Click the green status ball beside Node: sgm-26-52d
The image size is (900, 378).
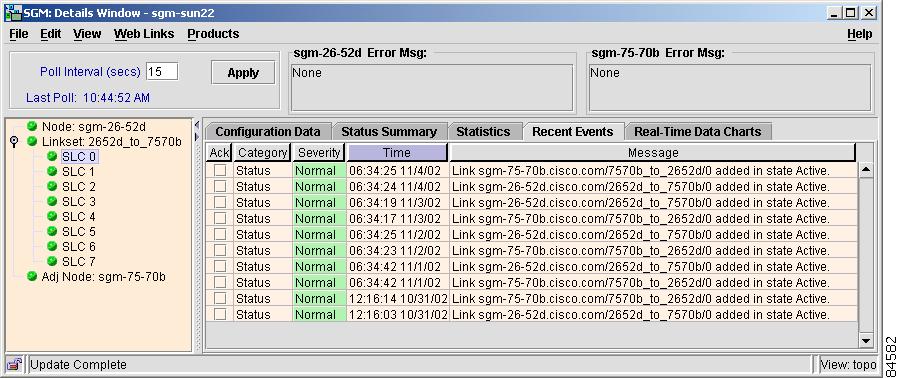[x=32, y=126]
